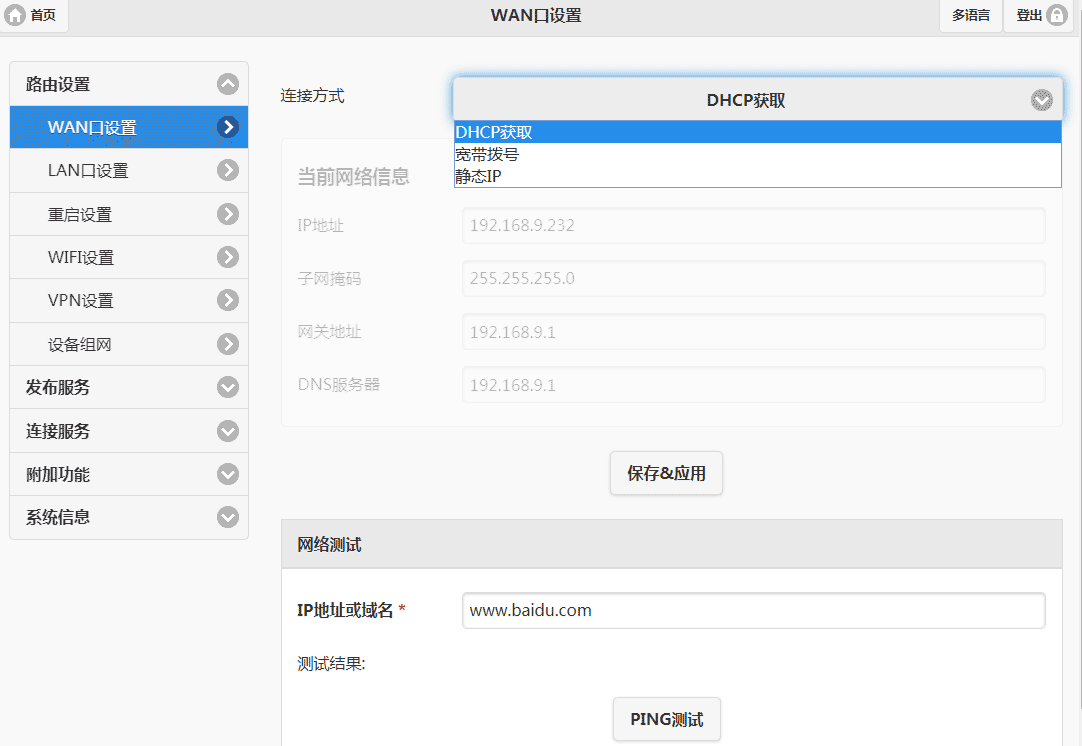This screenshot has height=746, width=1082.
Task: Click the home icon in the header
Action: [16, 15]
